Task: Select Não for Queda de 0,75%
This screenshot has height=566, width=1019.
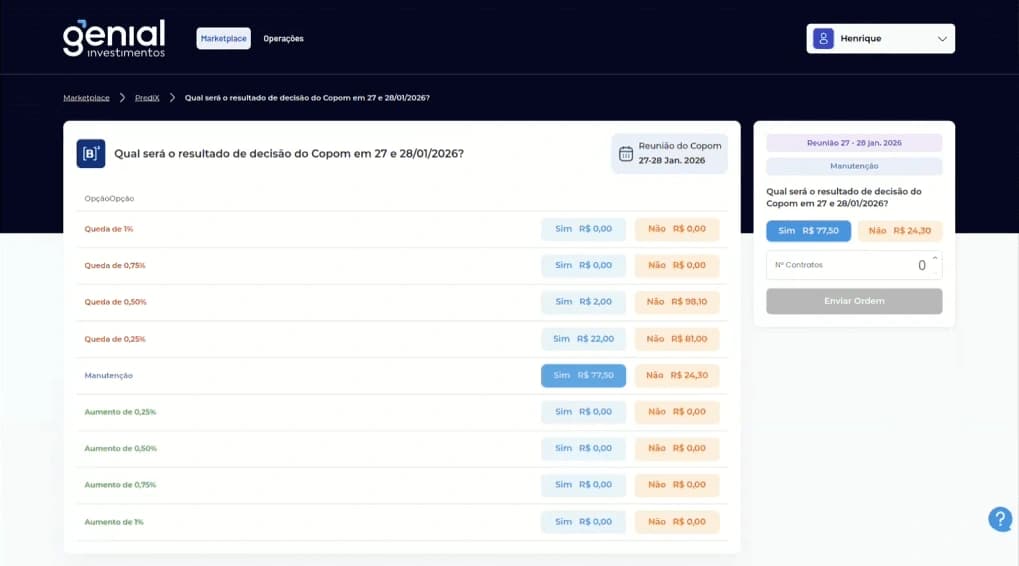Action: tap(677, 265)
